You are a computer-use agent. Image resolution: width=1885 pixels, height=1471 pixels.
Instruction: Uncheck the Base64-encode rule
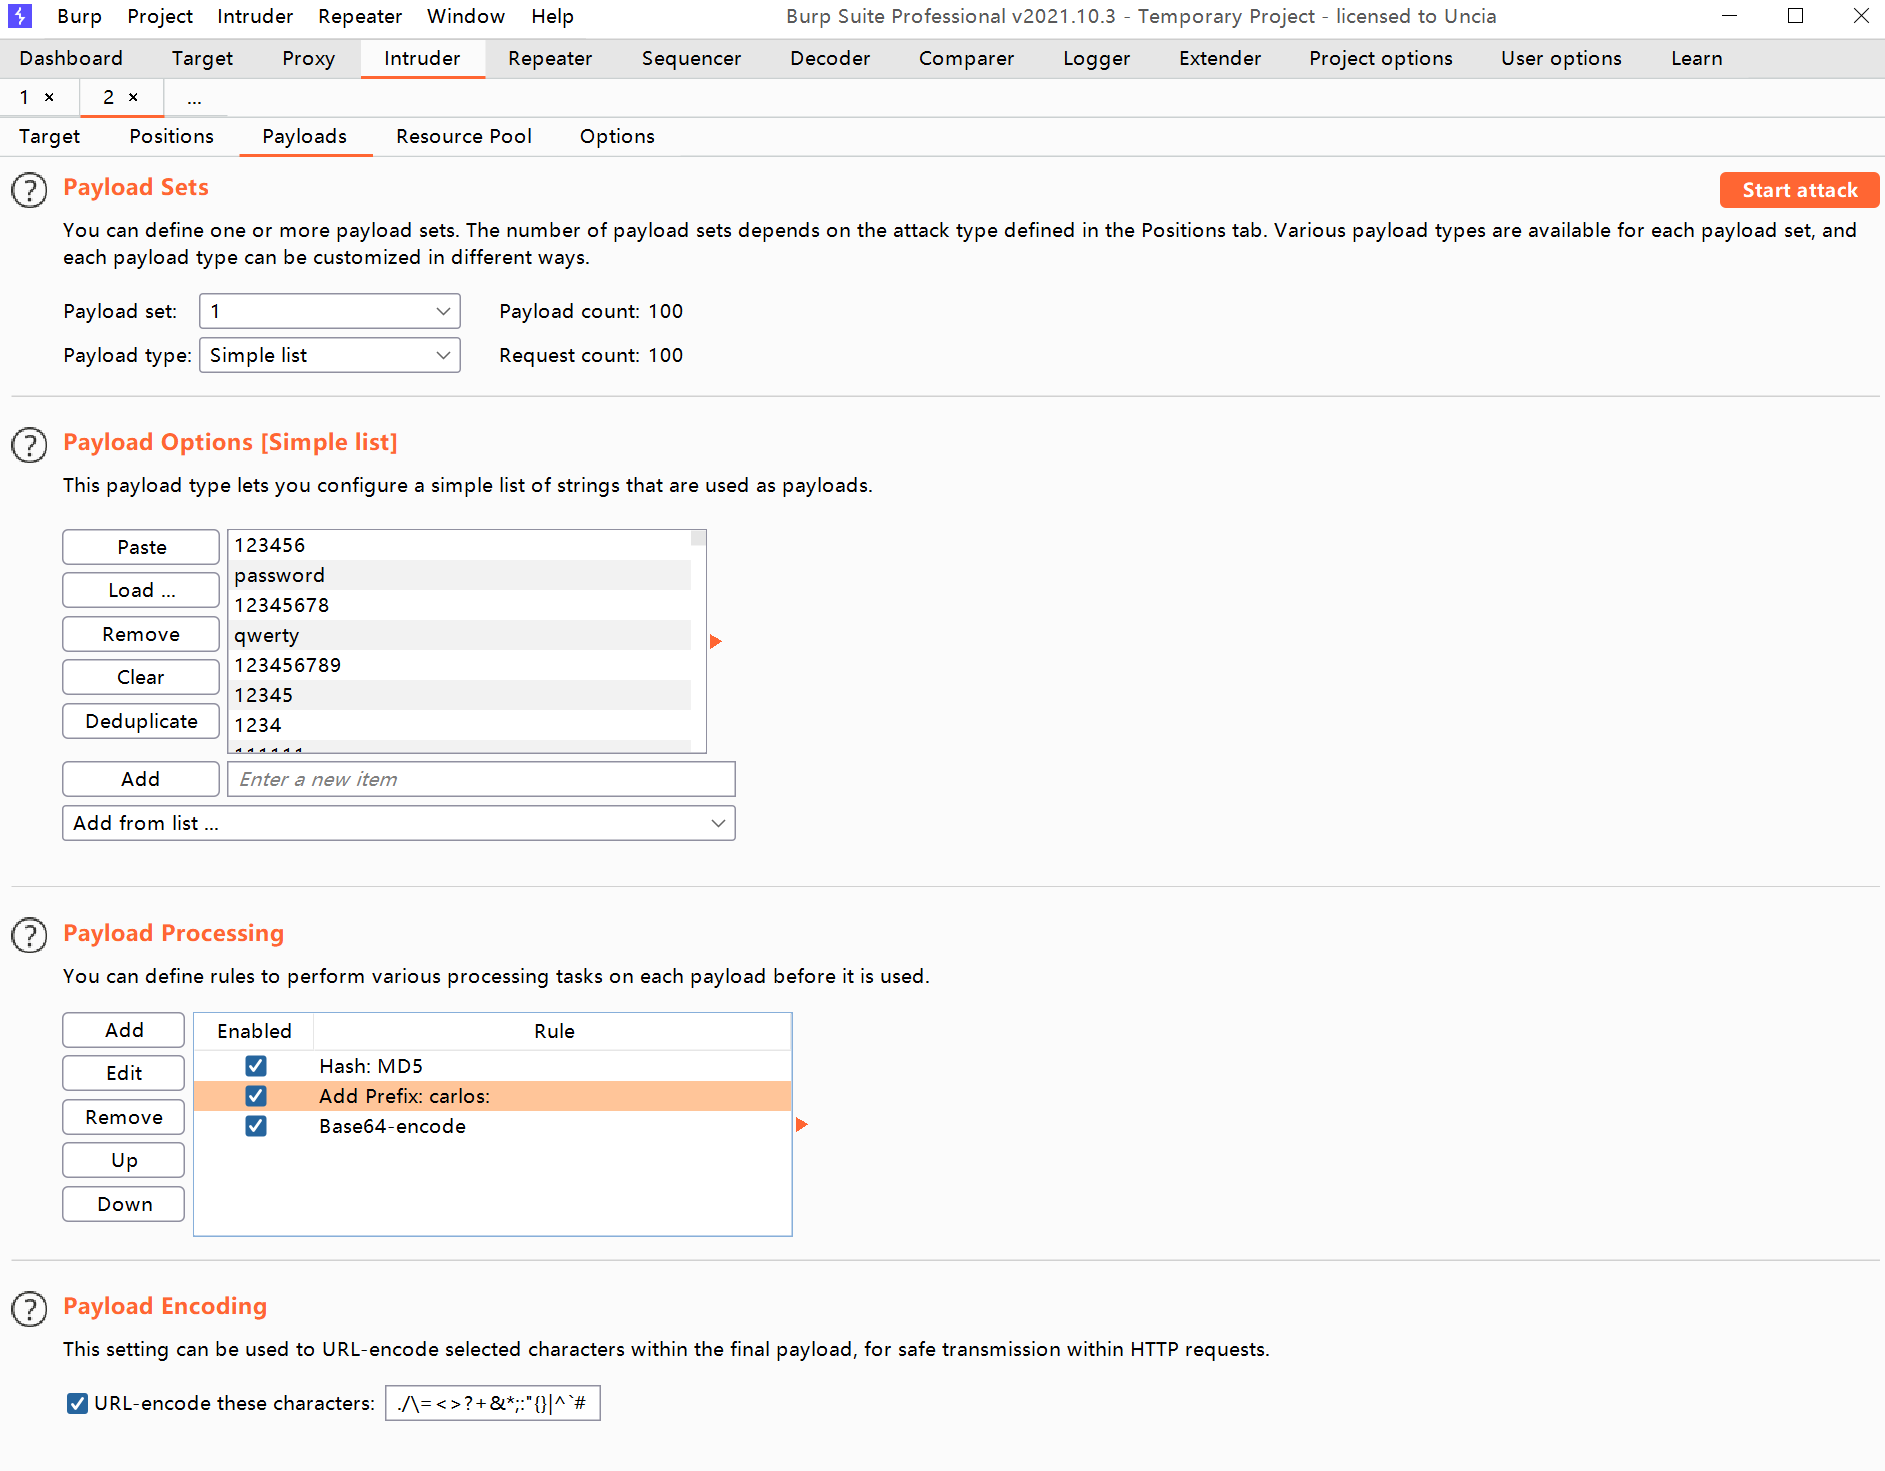[256, 1126]
